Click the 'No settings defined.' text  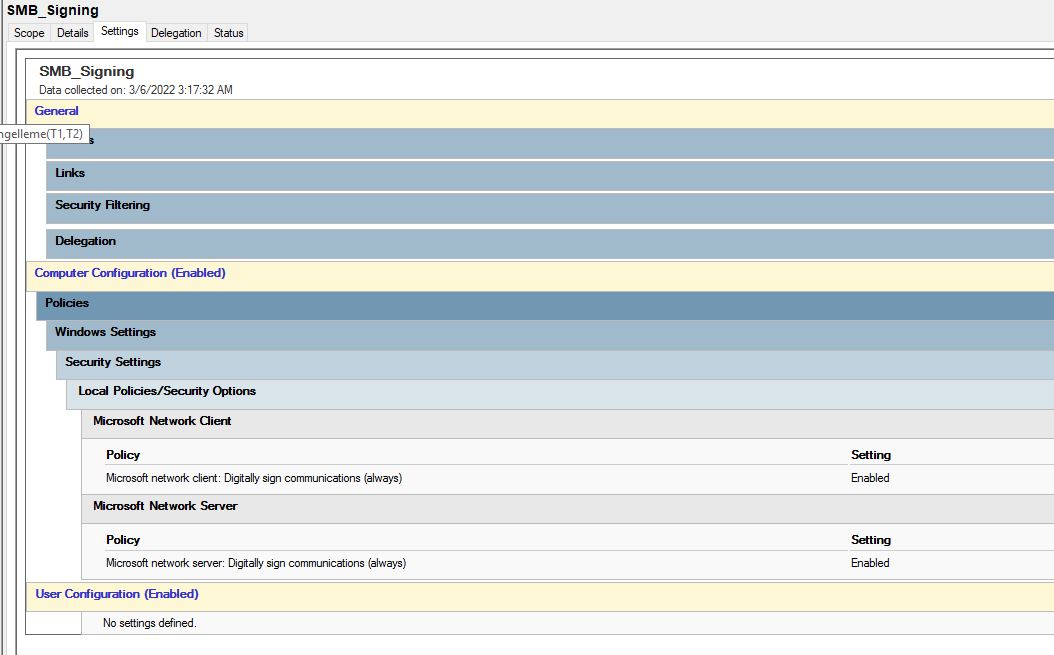click(x=150, y=623)
